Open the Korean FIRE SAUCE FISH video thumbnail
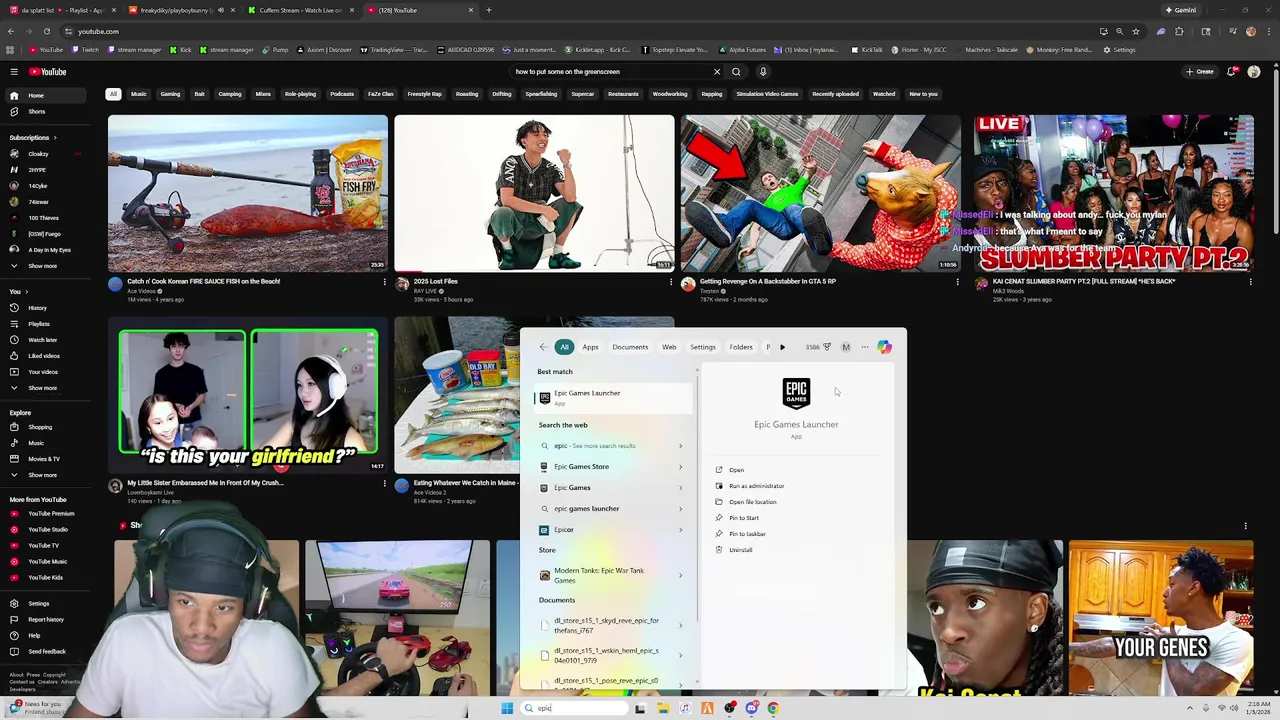 pos(248,193)
